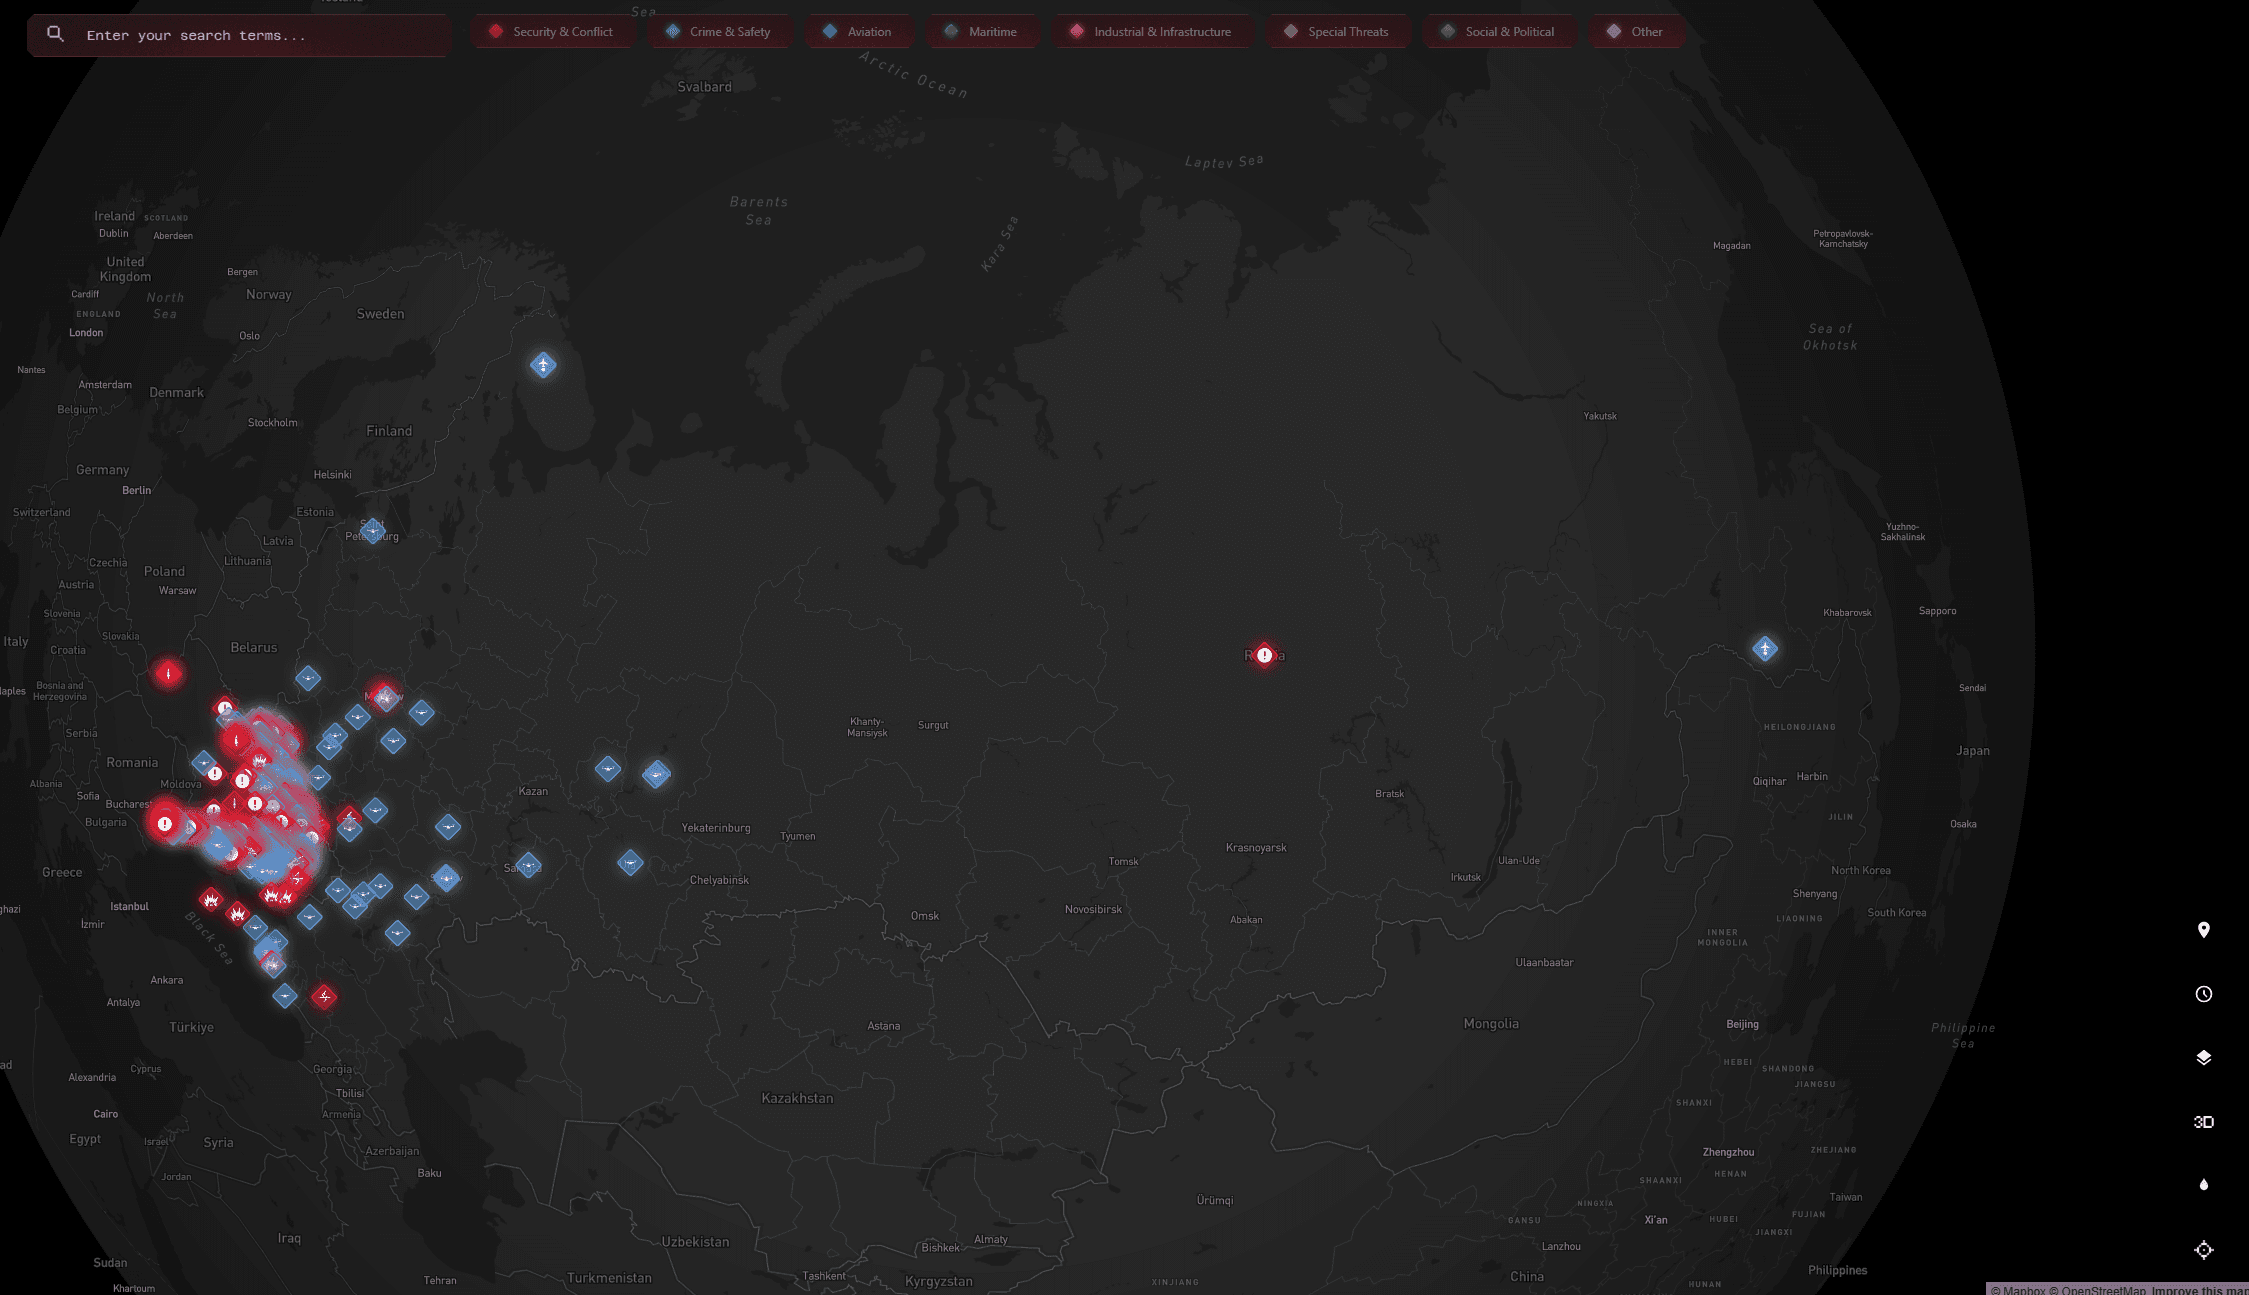Toggle the Social & Political filter
This screenshot has height=1295, width=2249.
(x=1498, y=32)
